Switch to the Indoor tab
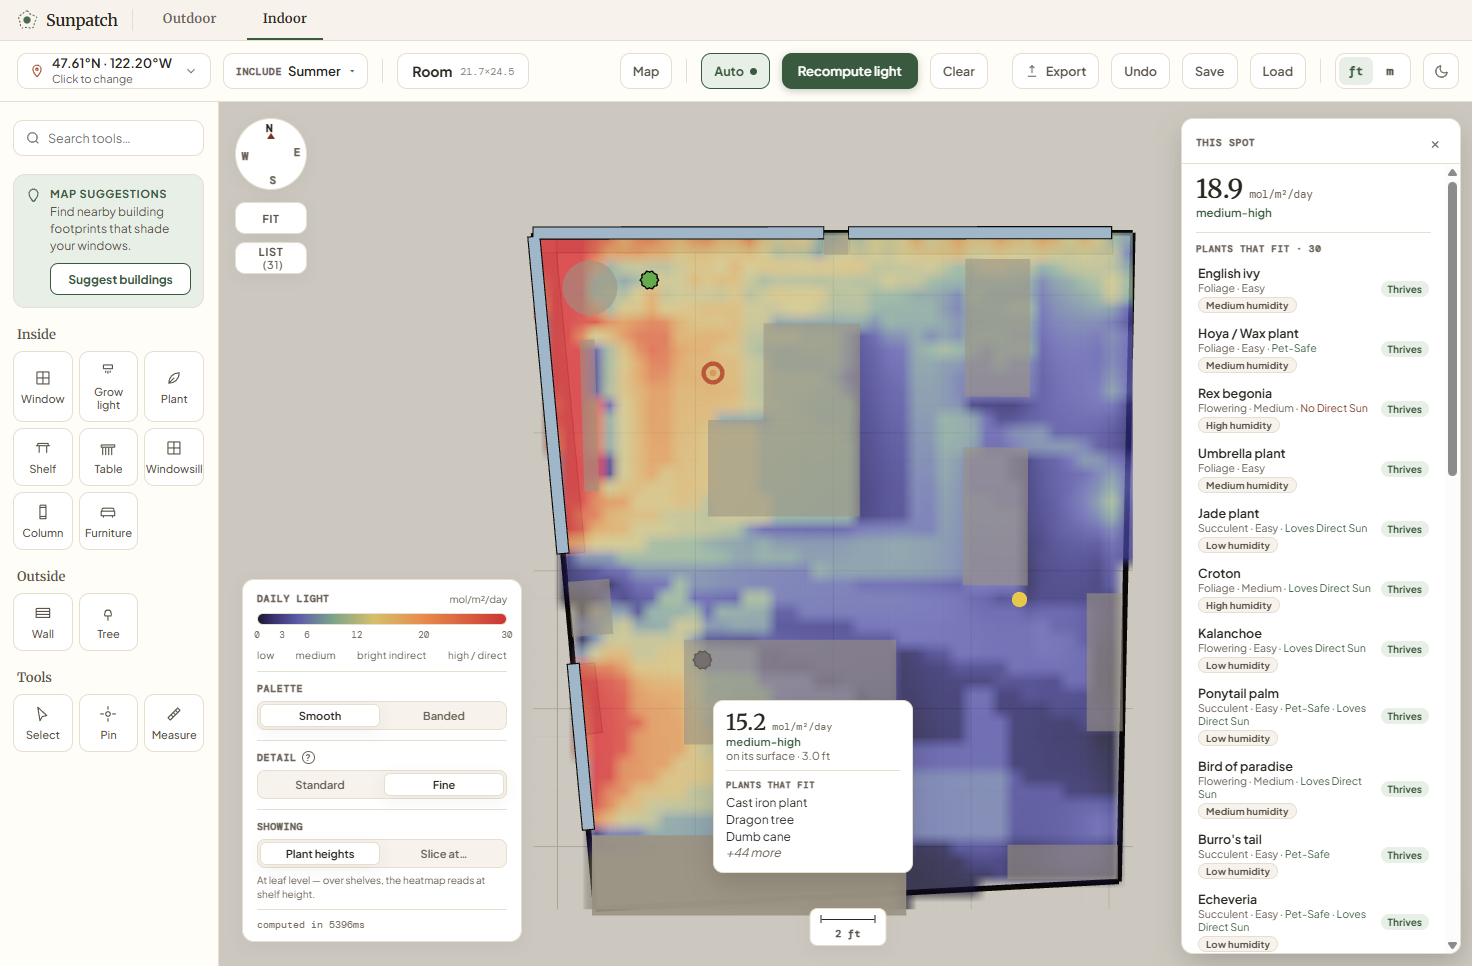 pyautogui.click(x=284, y=18)
